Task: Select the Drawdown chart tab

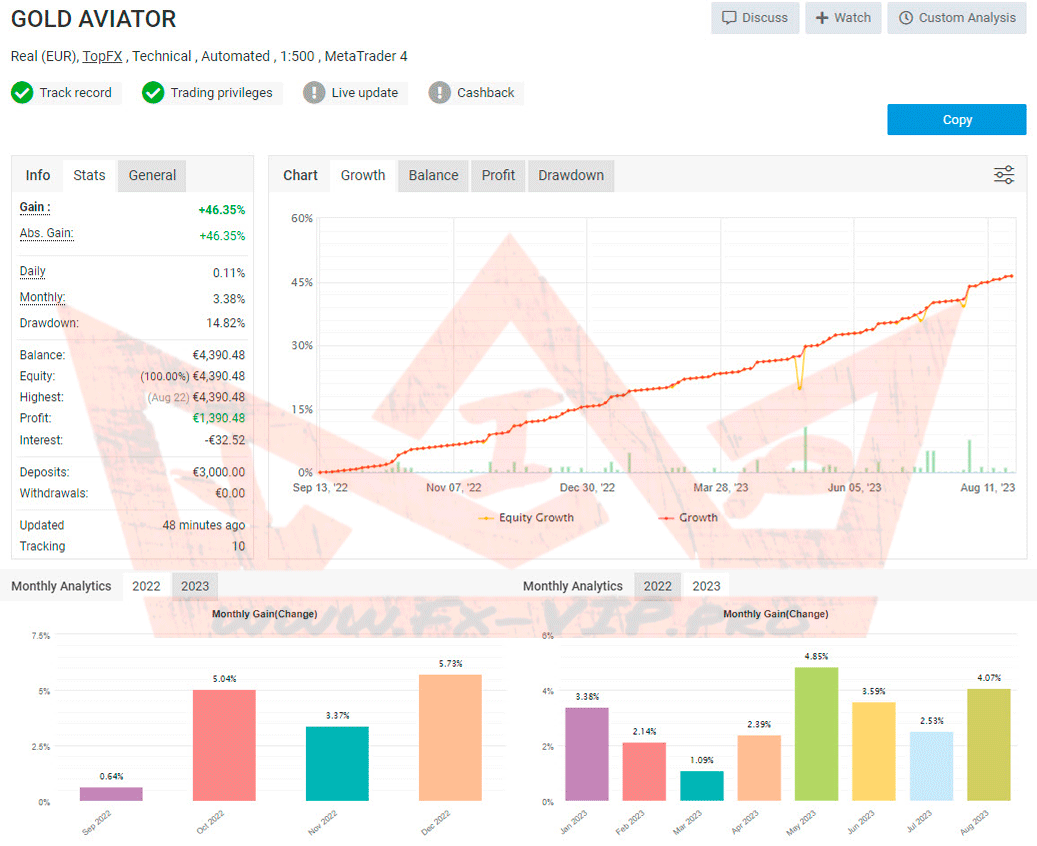Action: pyautogui.click(x=571, y=175)
